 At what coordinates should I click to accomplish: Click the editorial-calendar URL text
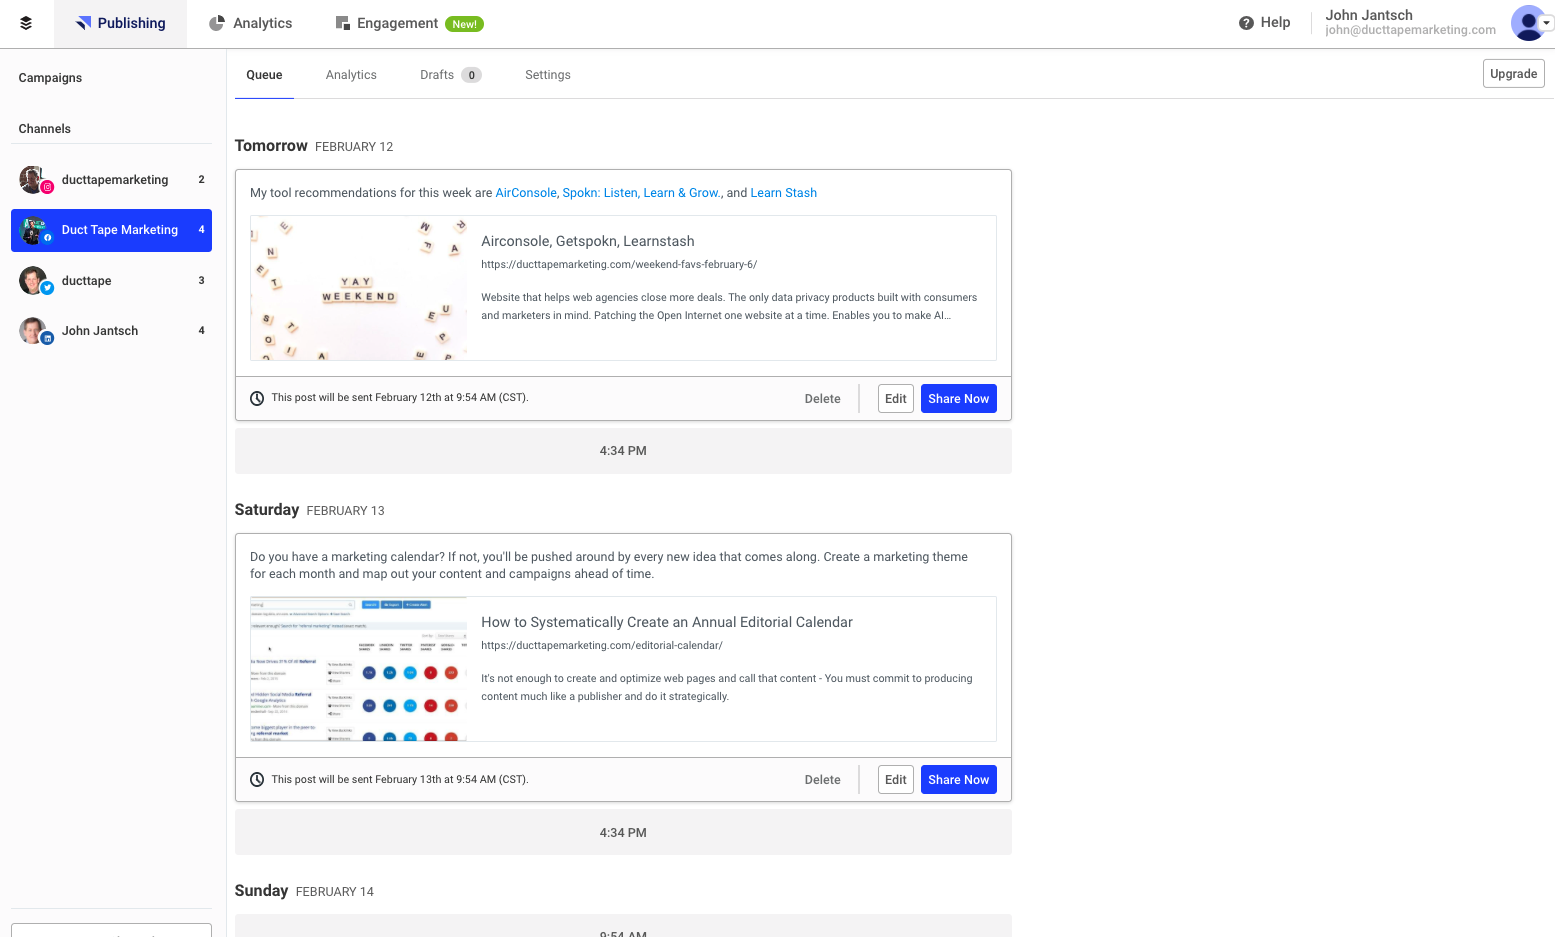click(x=602, y=646)
